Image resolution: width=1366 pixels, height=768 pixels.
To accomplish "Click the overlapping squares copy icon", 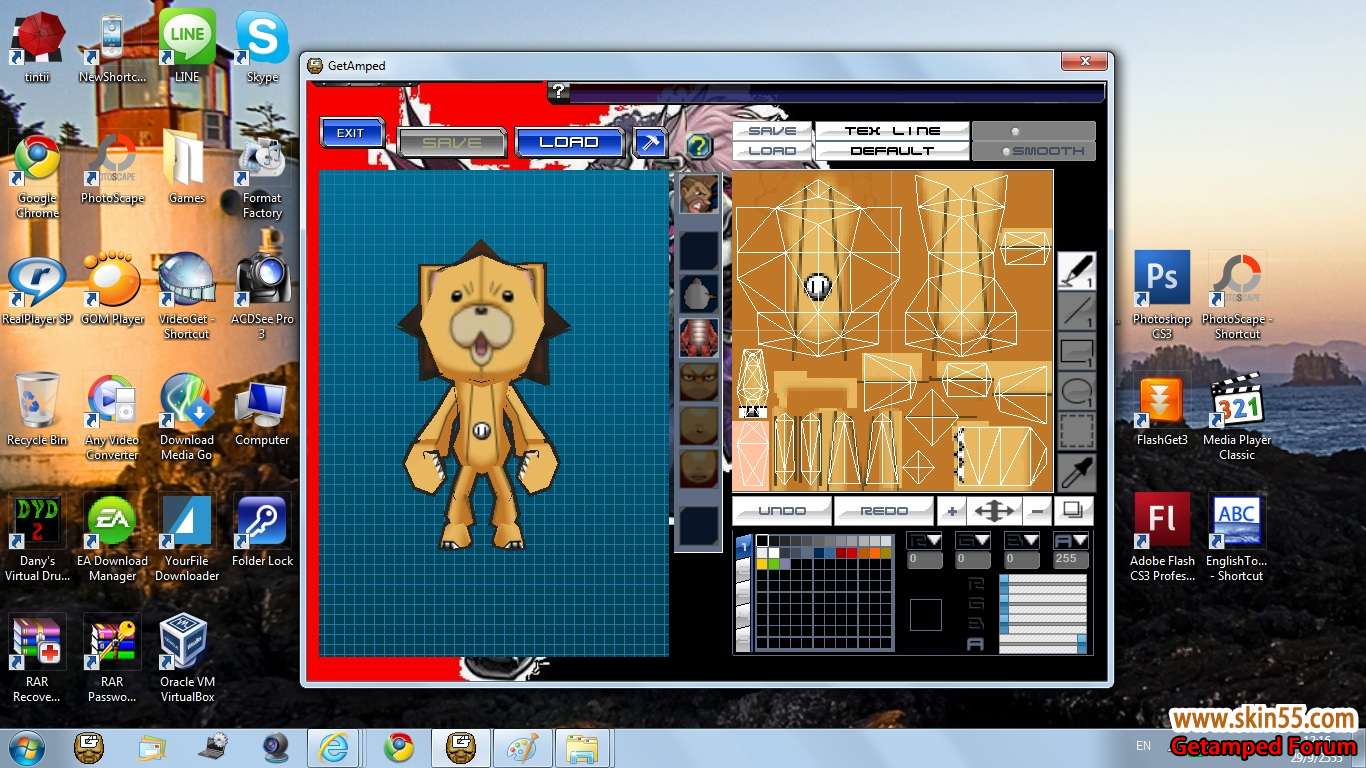I will click(x=1073, y=511).
